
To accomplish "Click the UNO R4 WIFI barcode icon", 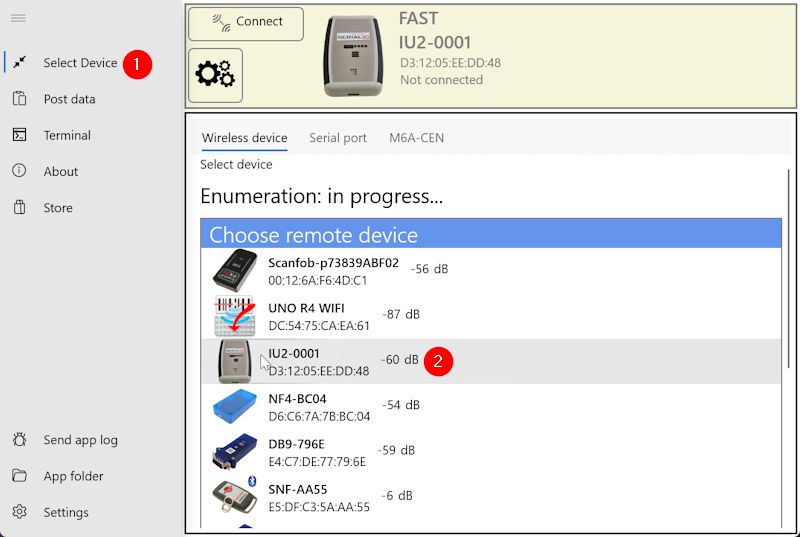I will coord(235,316).
